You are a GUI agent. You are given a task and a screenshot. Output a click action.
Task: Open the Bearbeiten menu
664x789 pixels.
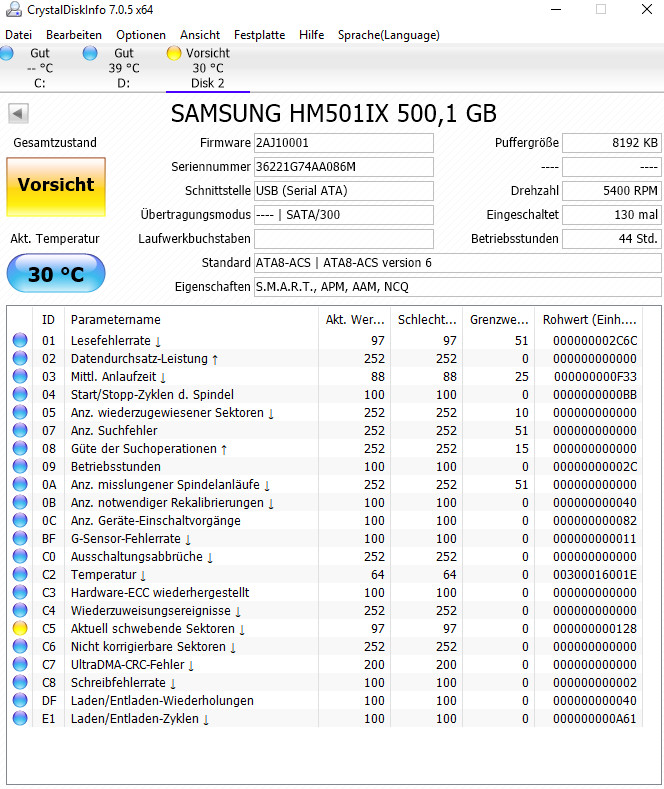click(x=74, y=35)
